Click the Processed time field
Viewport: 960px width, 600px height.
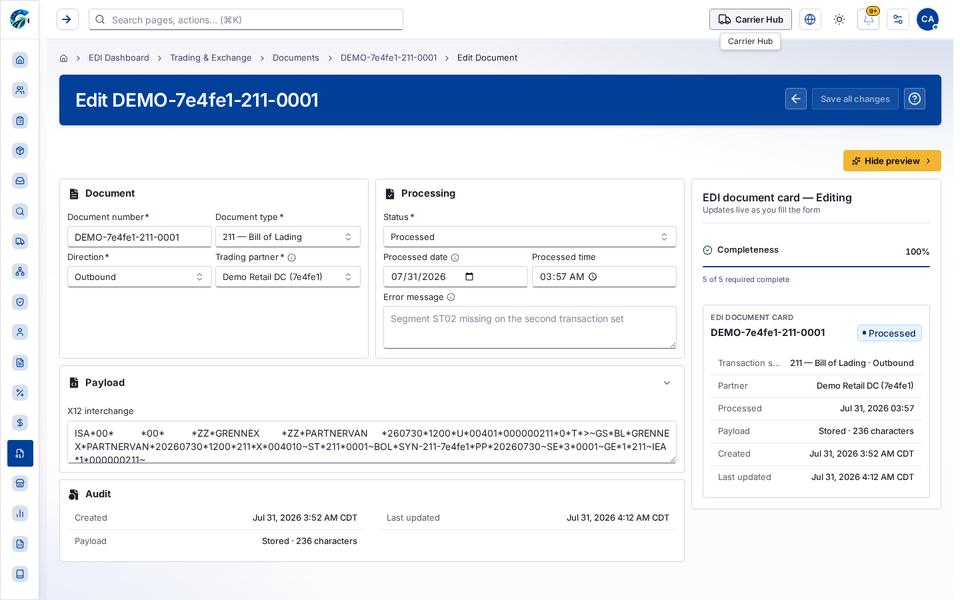coord(604,277)
